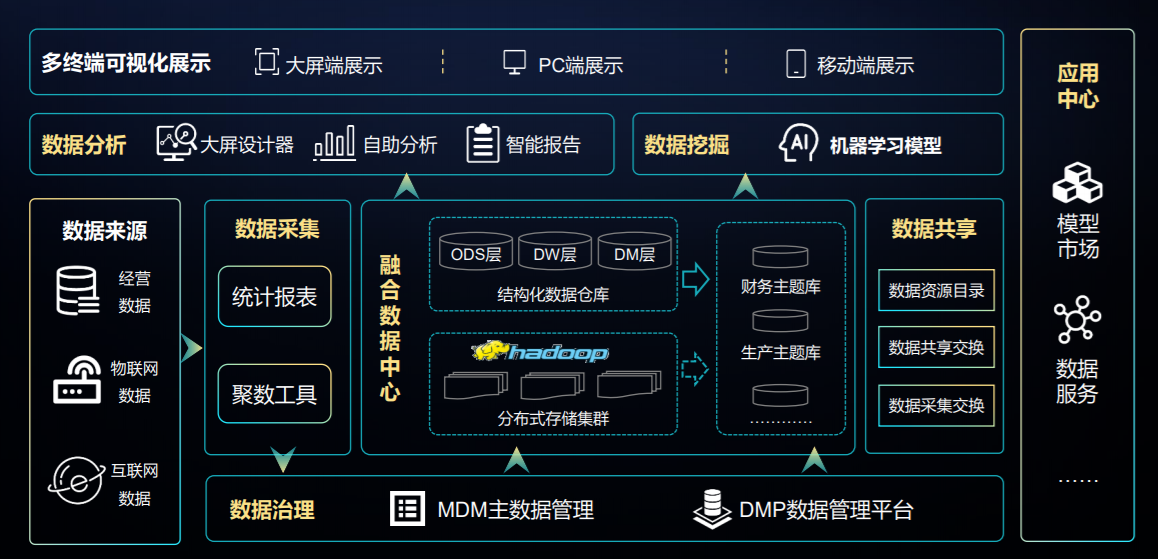Click the ODS层 cylinder
Screen dimensions: 1158x559
pos(476,251)
